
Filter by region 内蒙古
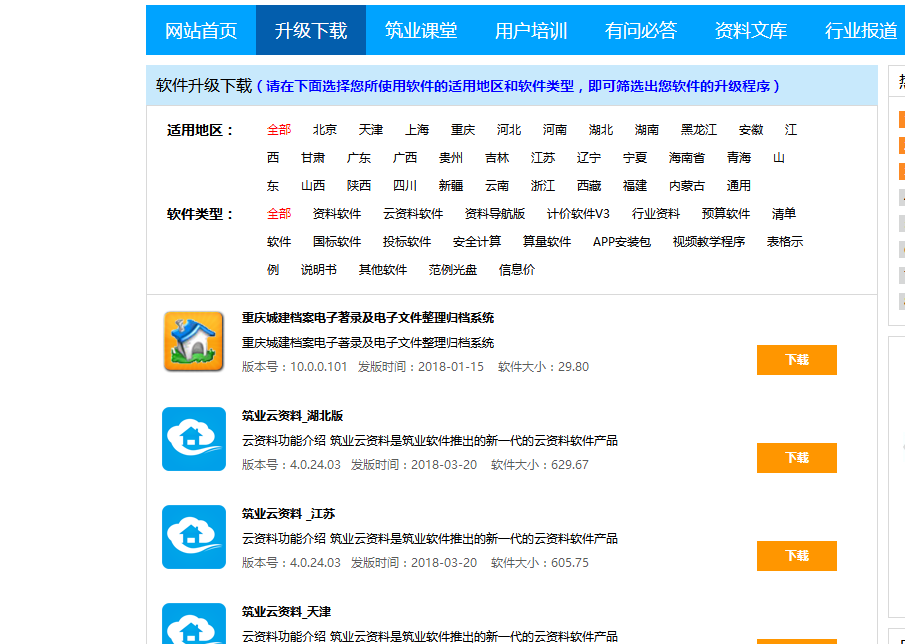[687, 186]
